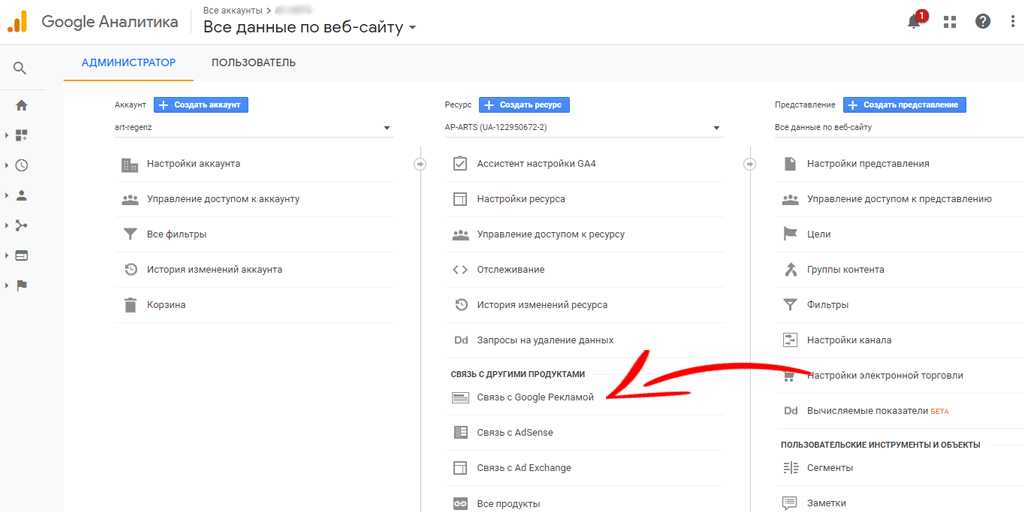Screen dimensions: 1024x512
Task: Open the real-time clock reports icon
Action: pyautogui.click(x=21, y=165)
